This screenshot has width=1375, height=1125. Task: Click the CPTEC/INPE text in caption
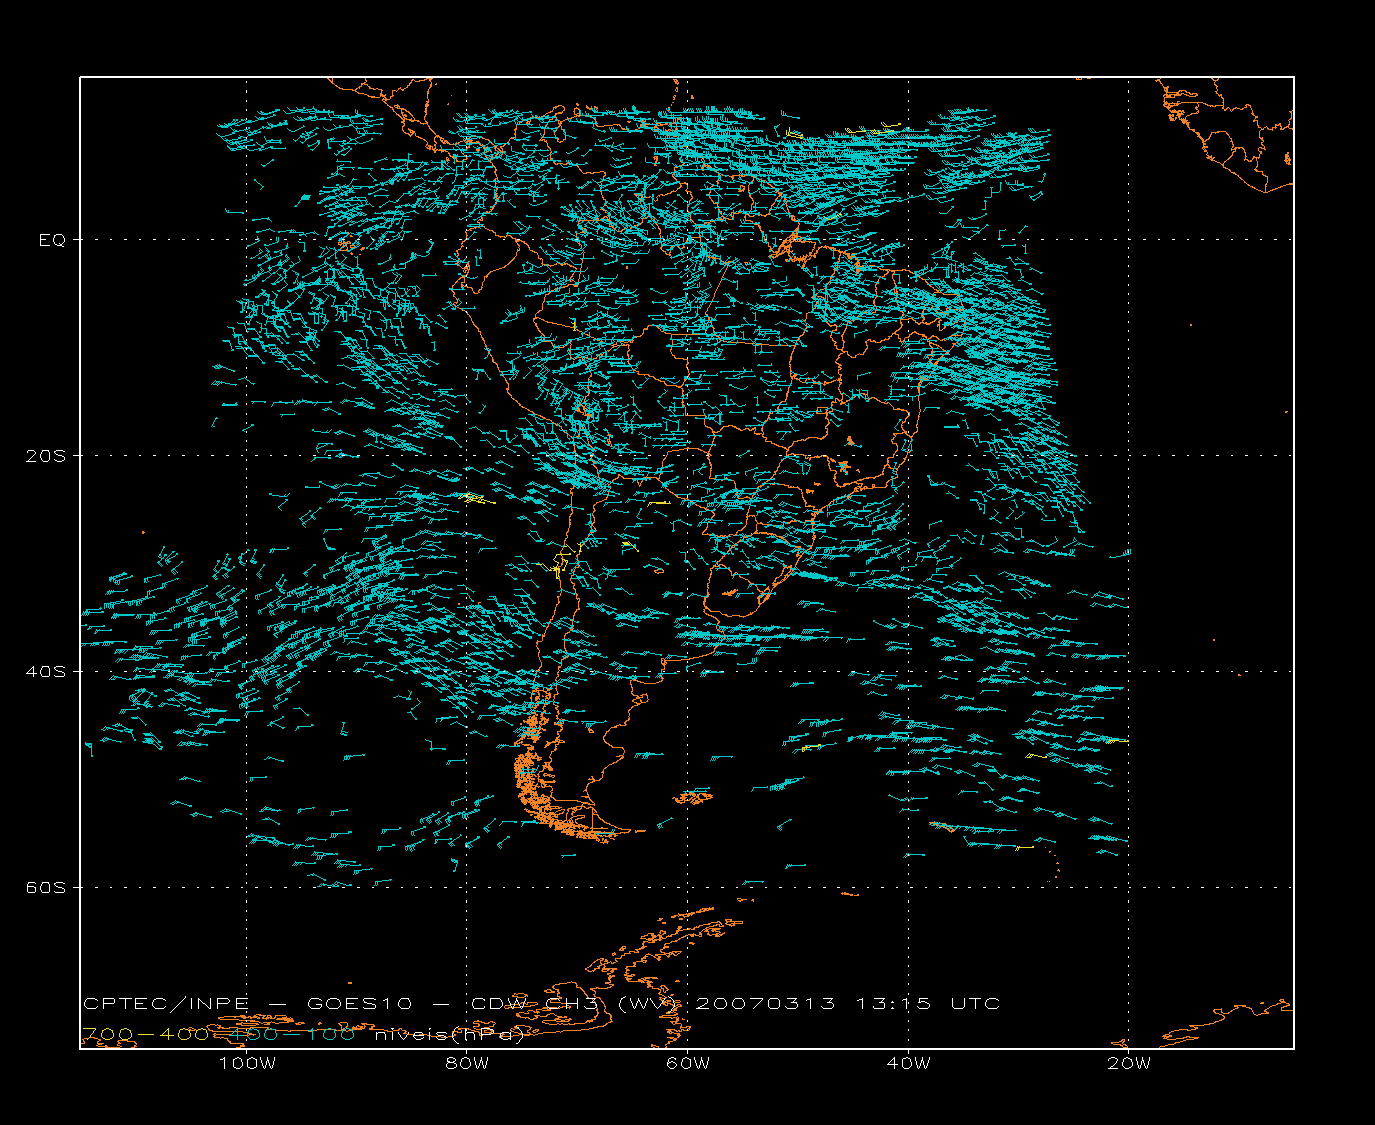click(166, 1003)
